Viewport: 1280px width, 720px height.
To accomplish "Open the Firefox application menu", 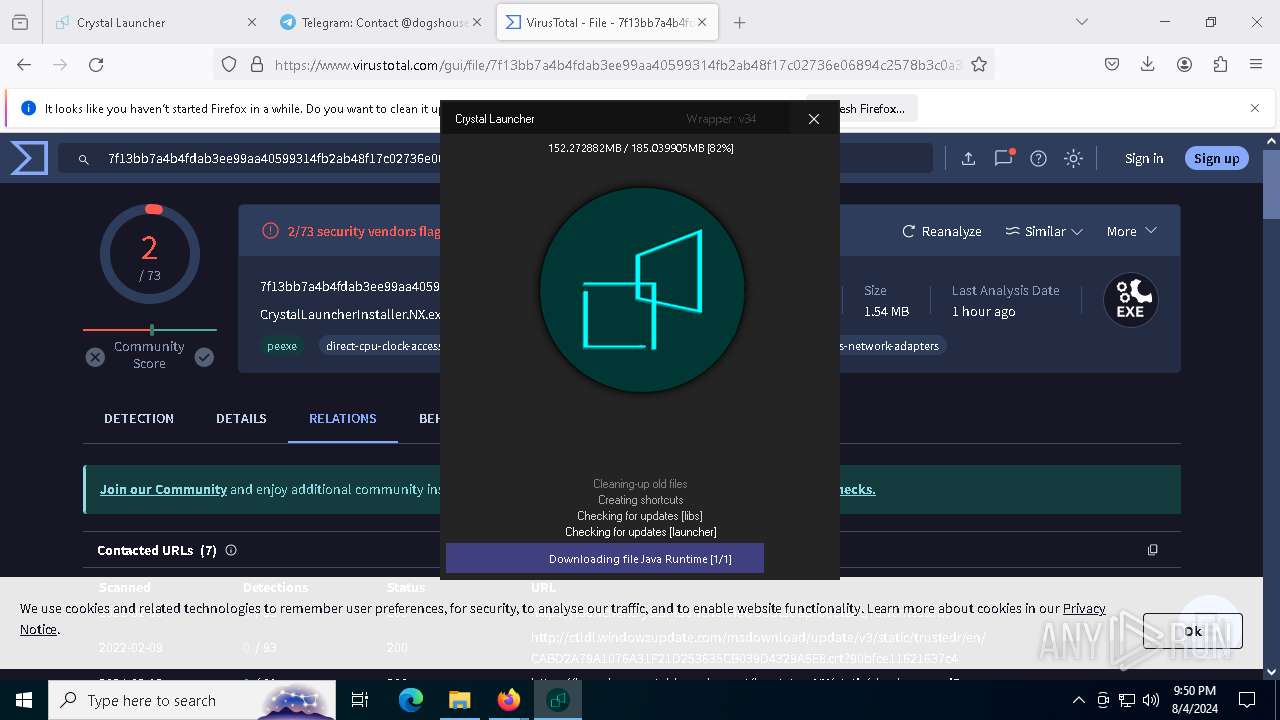I will (1256, 64).
